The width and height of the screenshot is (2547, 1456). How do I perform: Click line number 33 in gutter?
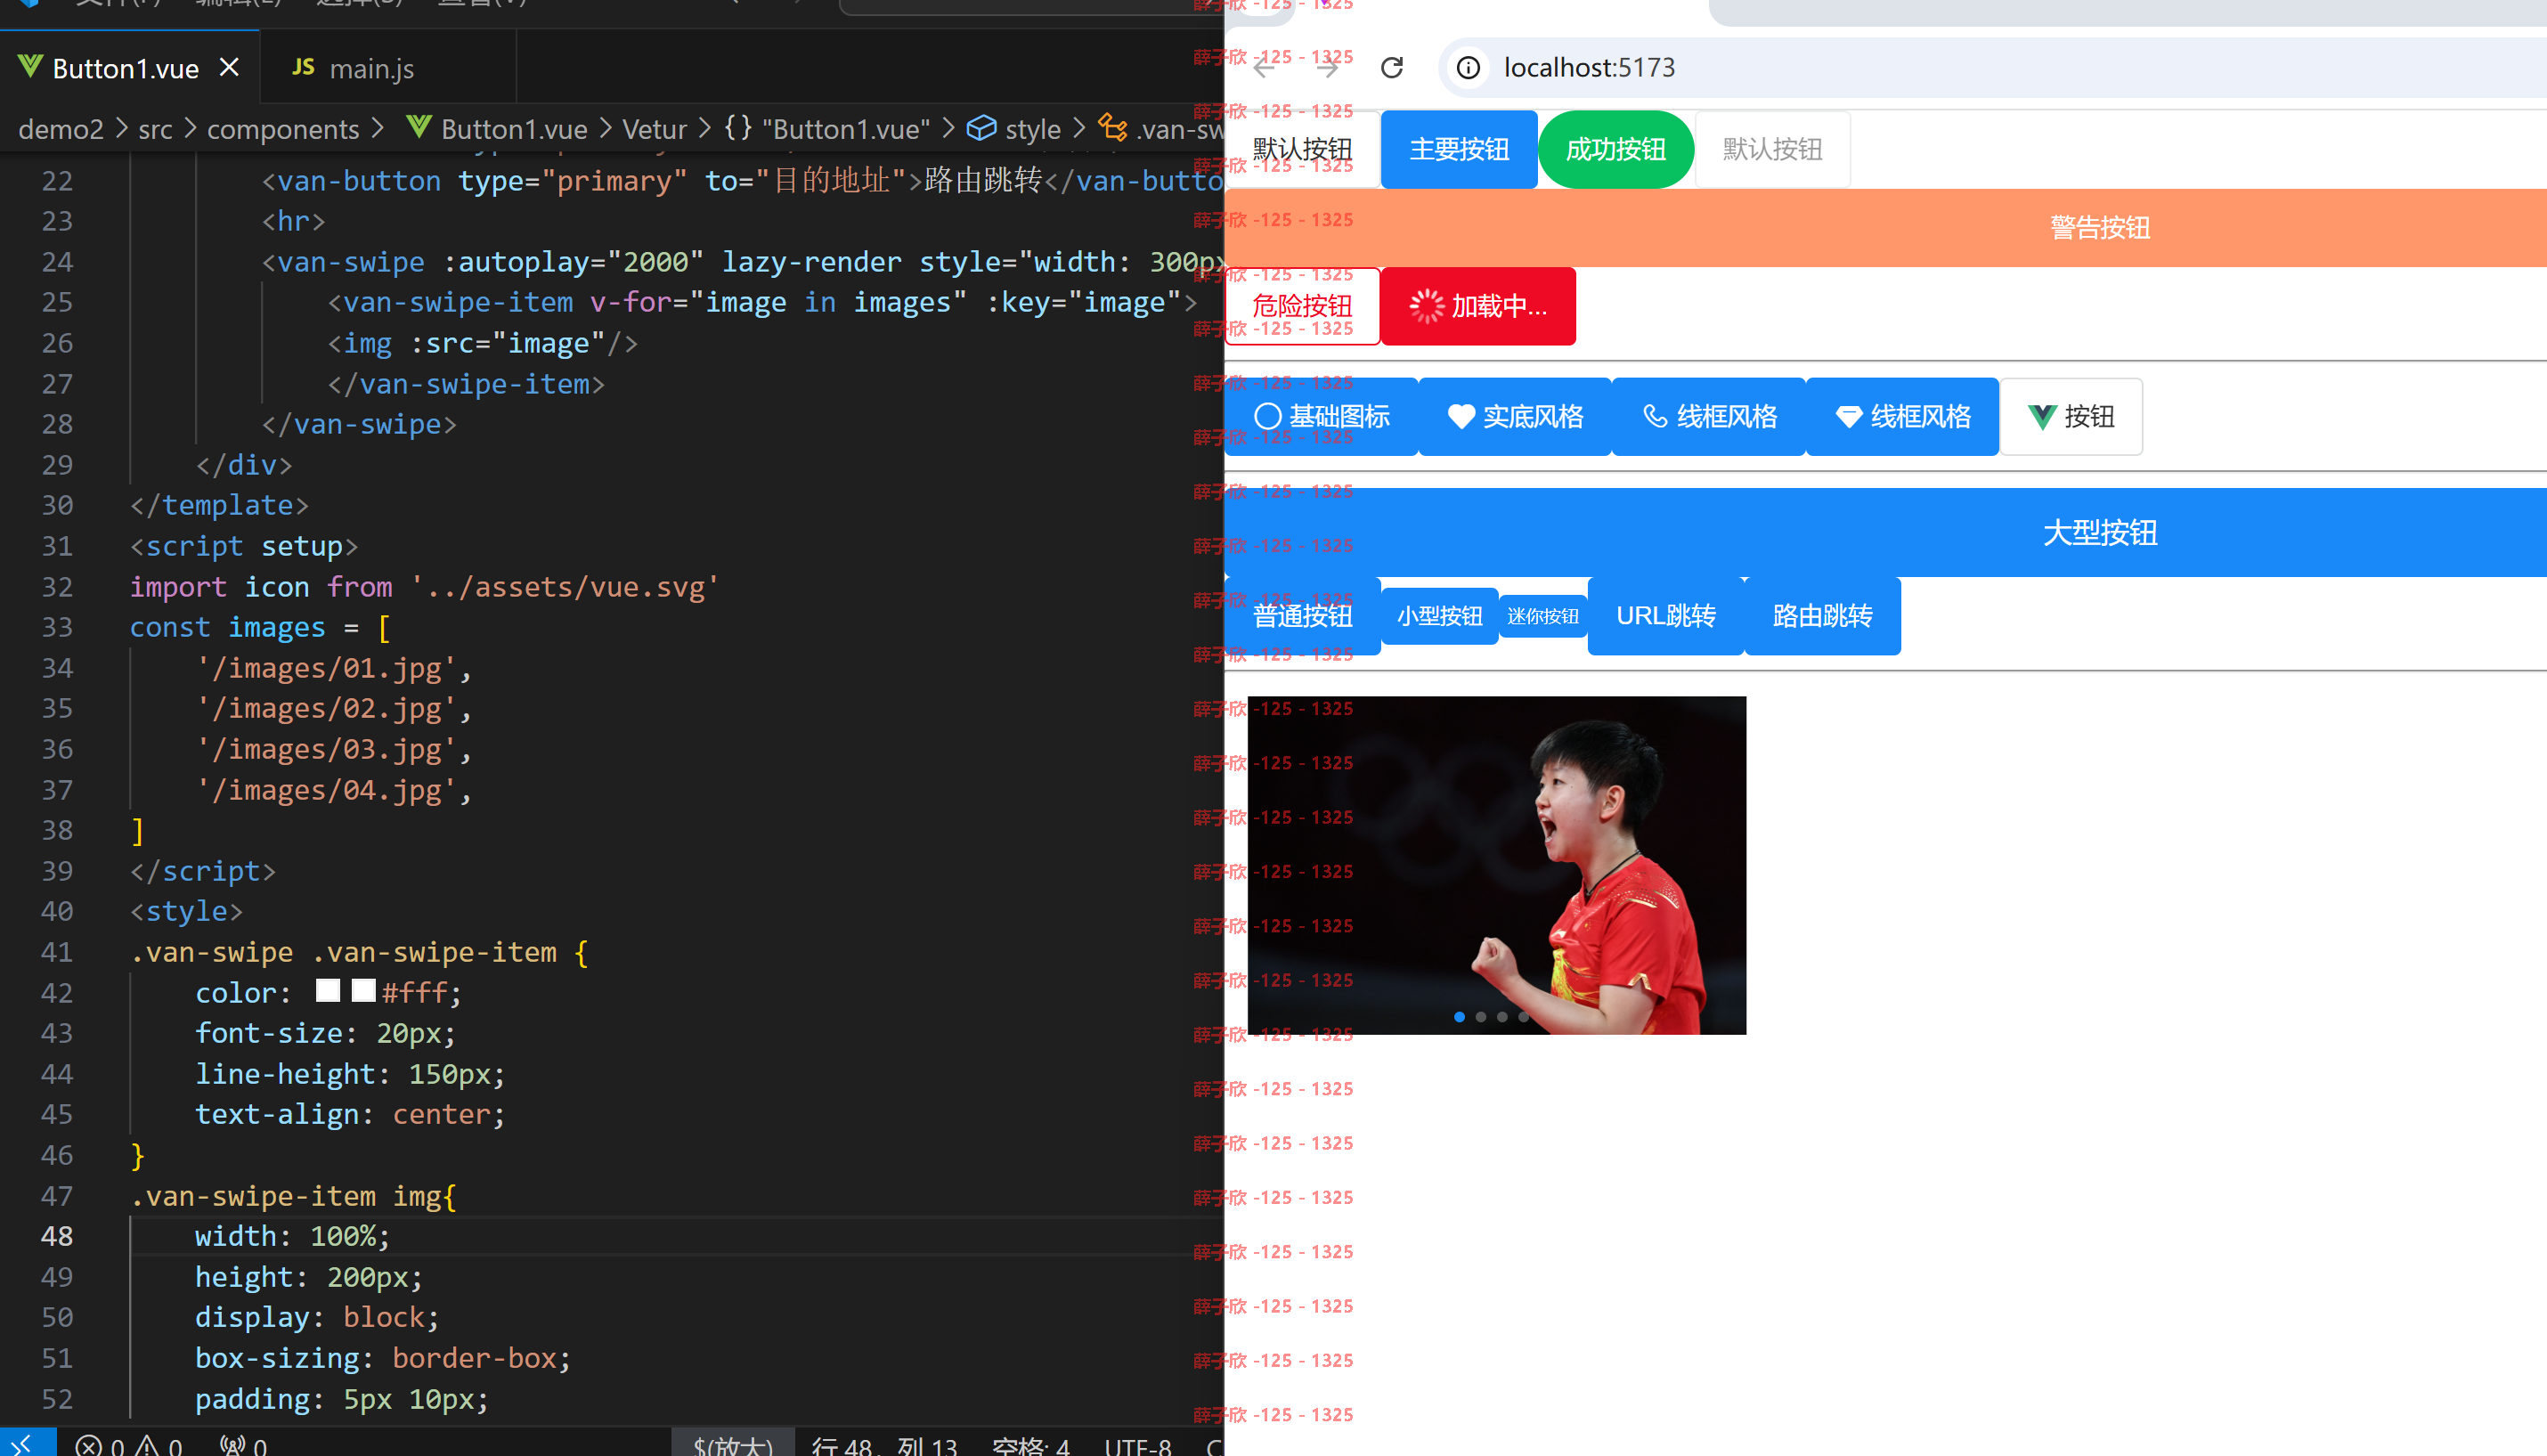point(57,627)
